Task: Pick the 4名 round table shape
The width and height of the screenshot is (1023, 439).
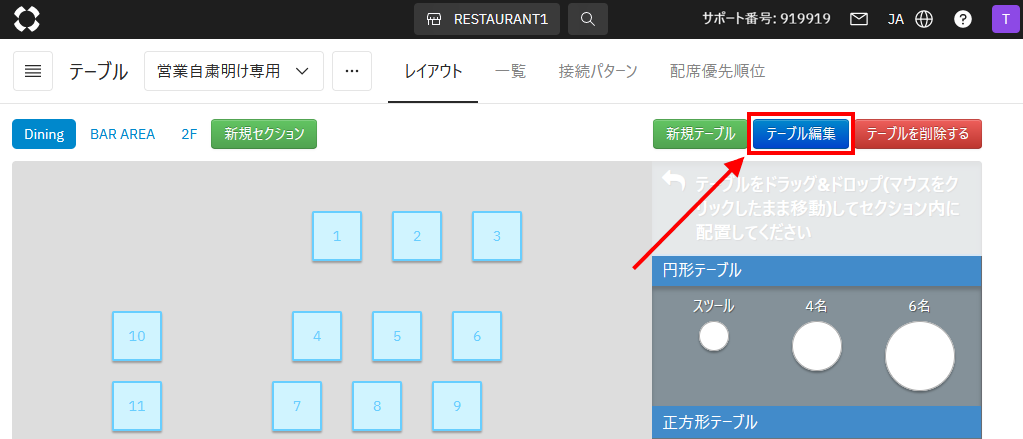Action: [817, 346]
